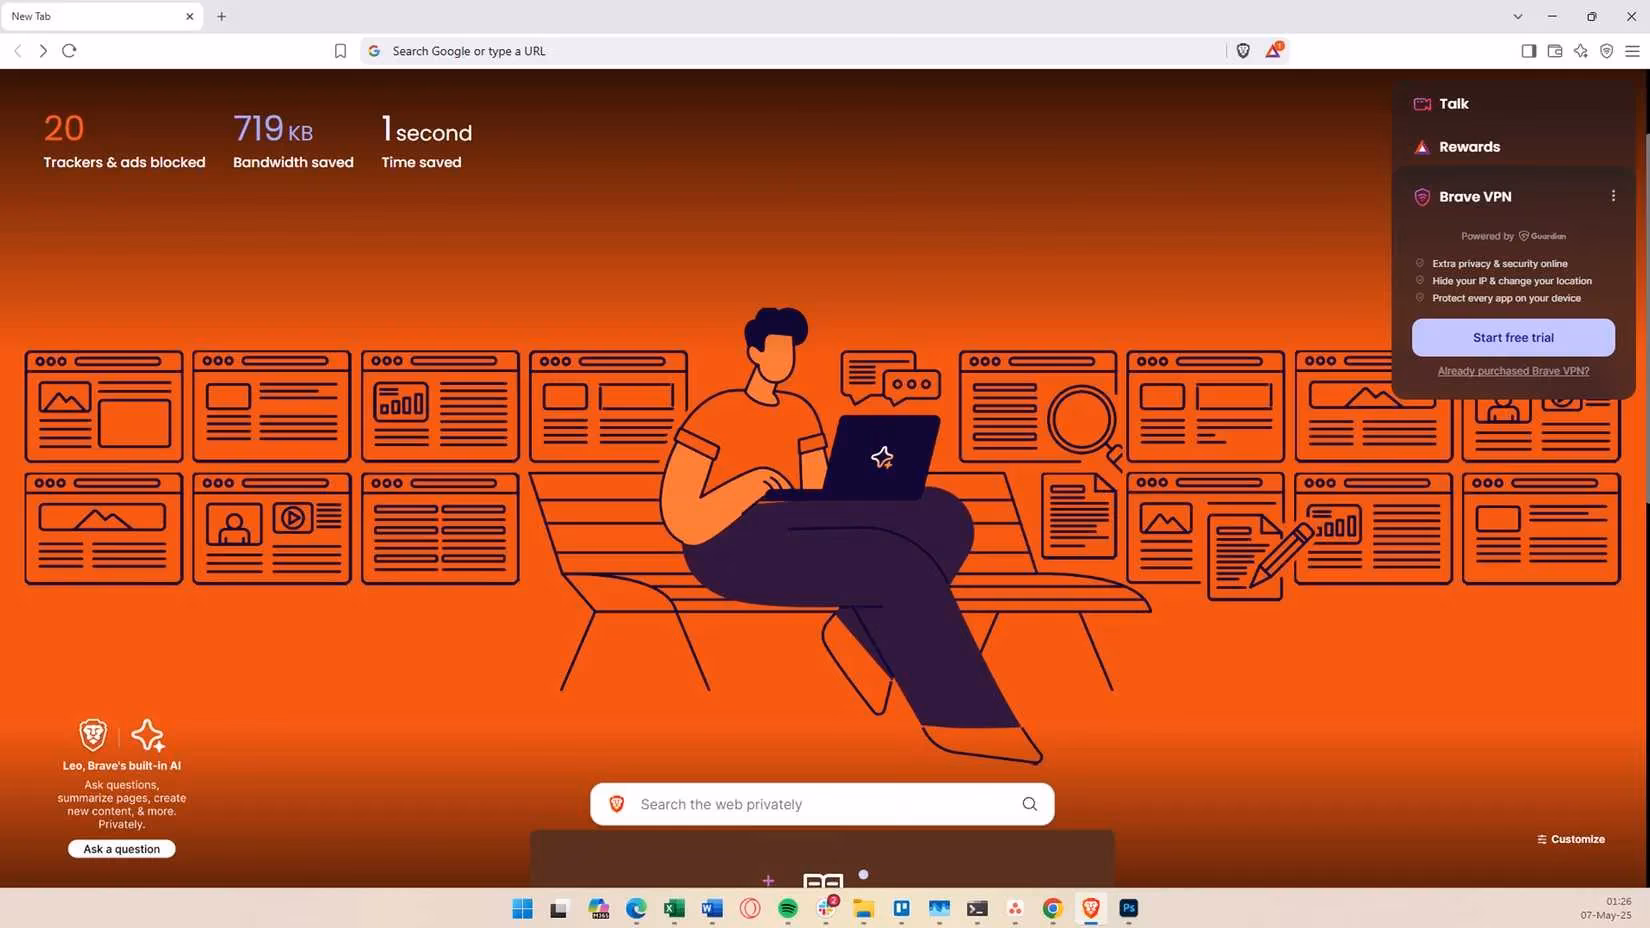Viewport: 1650px width, 928px height.
Task: Launch Spotify from the taskbar
Action: click(788, 908)
